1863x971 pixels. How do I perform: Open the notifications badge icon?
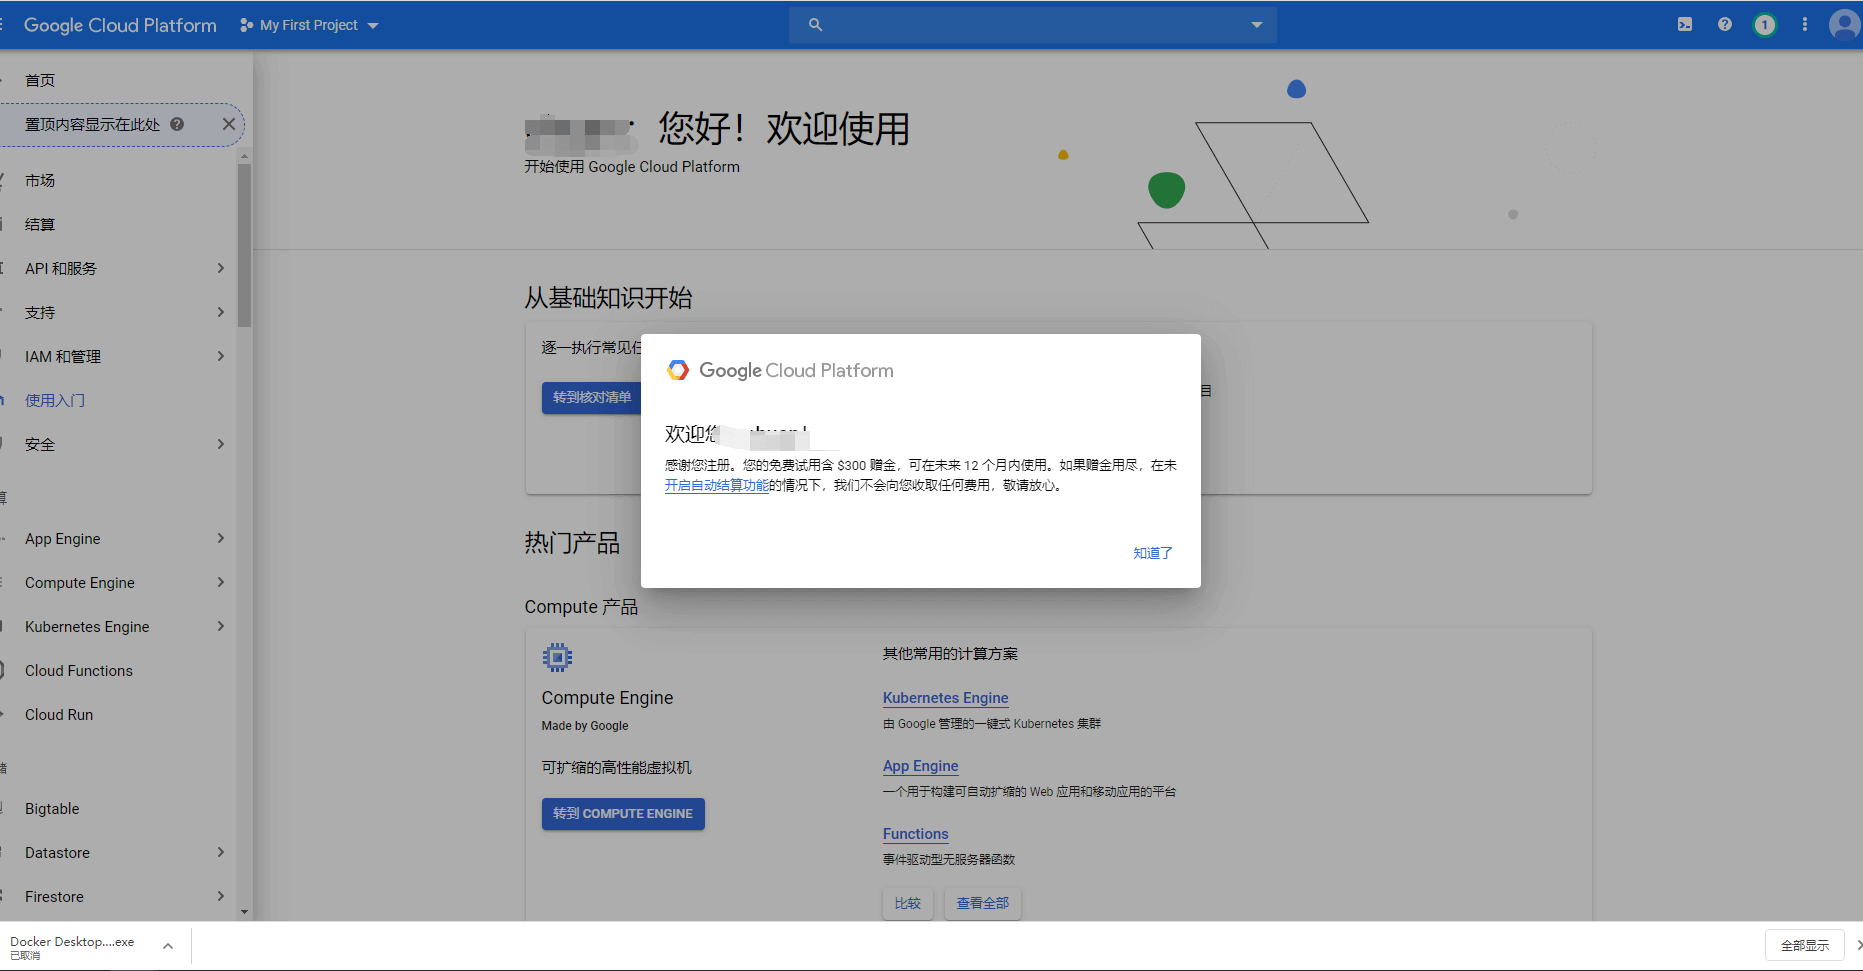[1765, 25]
